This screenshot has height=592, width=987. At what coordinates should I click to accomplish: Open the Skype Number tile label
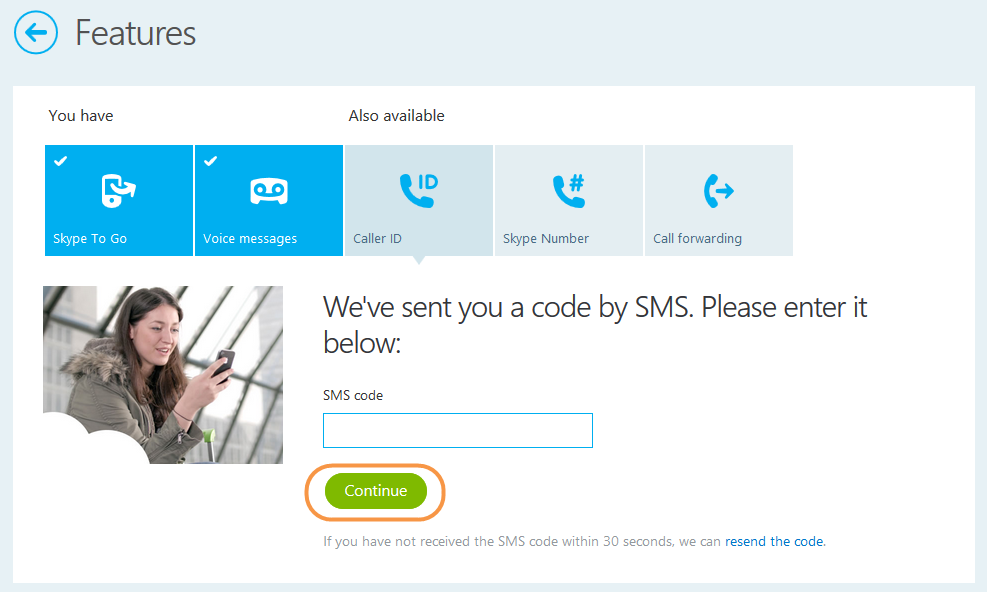coord(546,239)
